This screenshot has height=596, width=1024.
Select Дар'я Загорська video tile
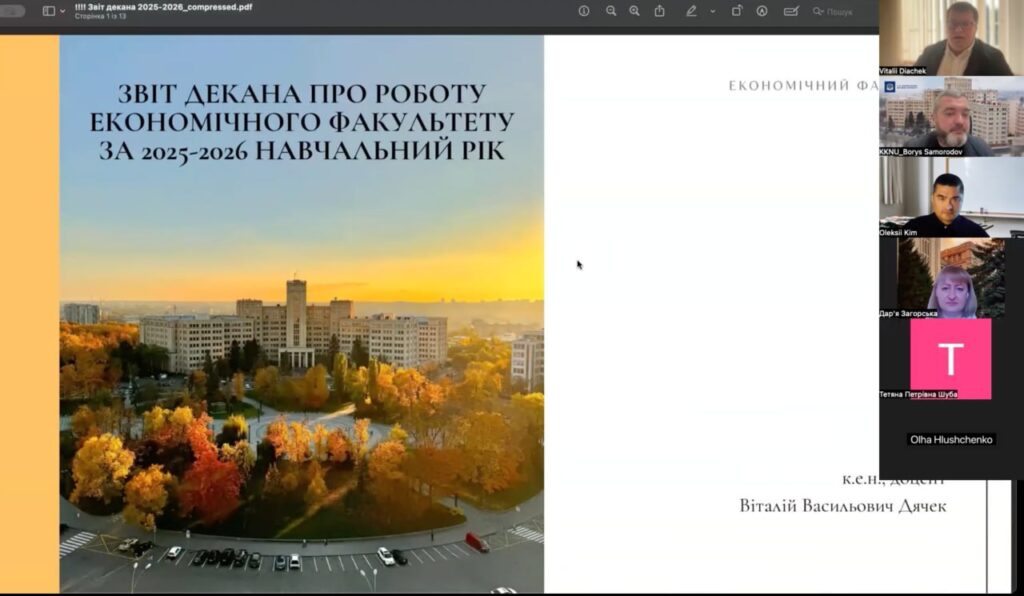point(951,278)
